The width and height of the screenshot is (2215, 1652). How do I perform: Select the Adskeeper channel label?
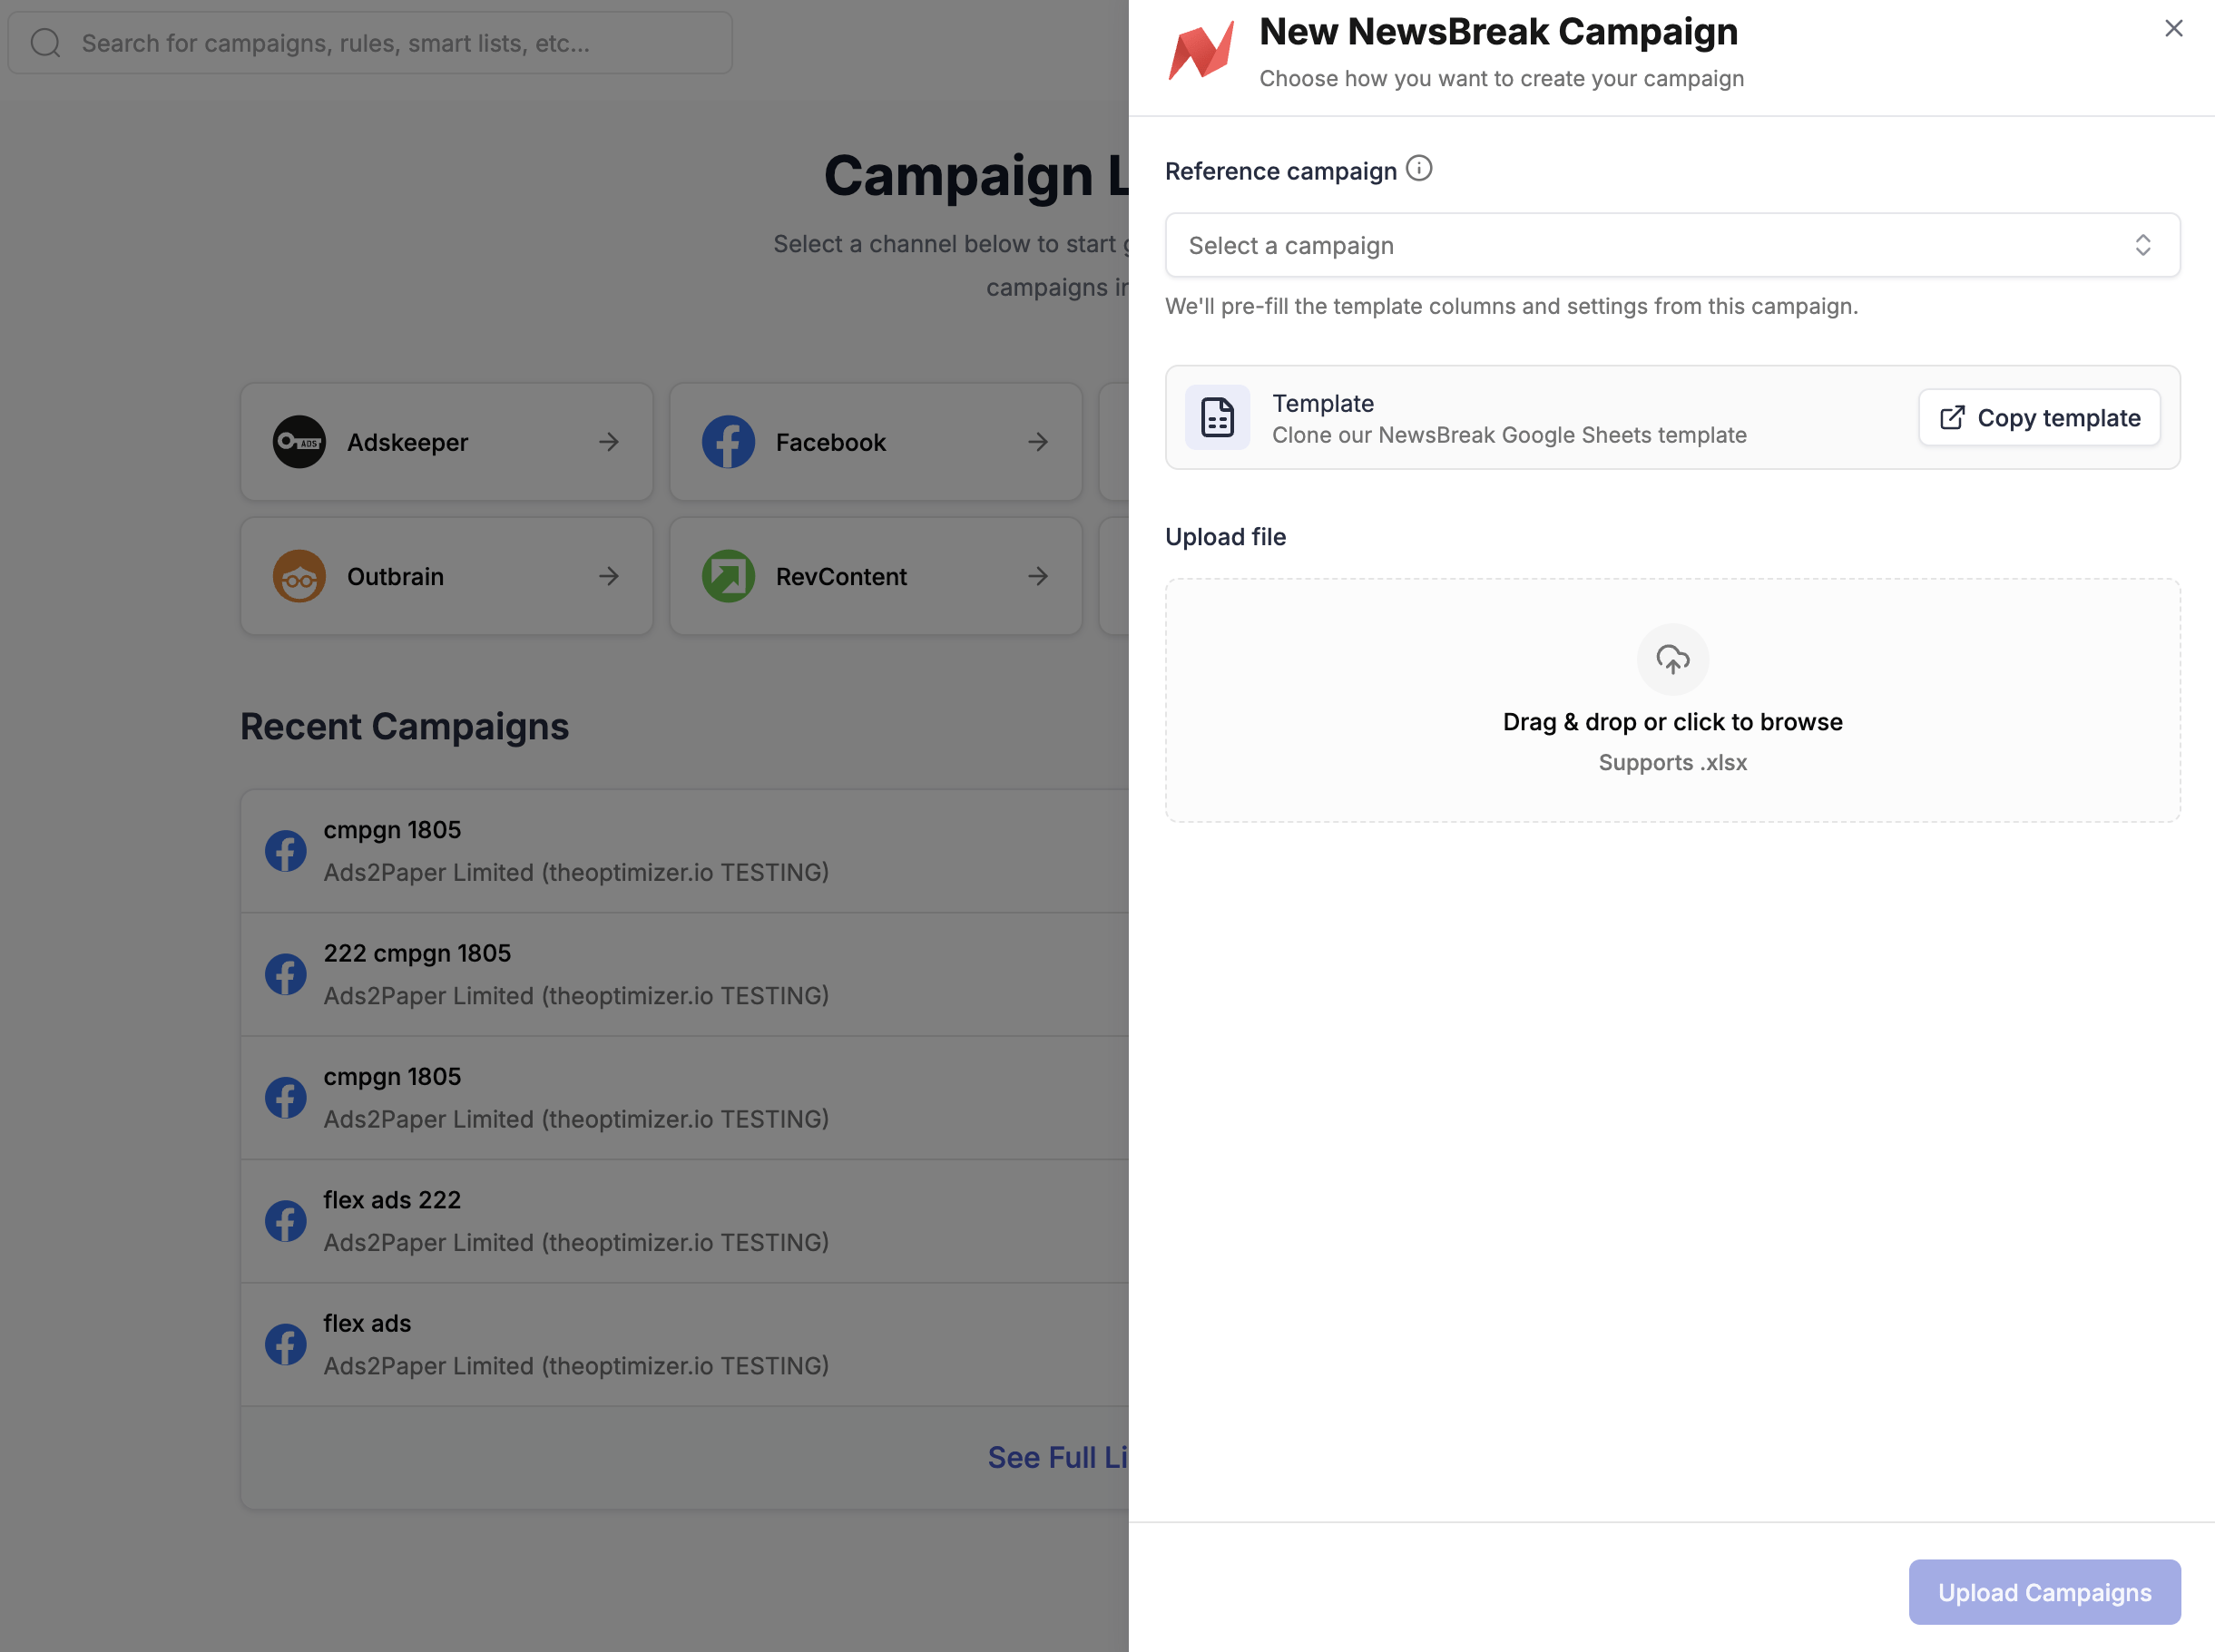pos(407,442)
